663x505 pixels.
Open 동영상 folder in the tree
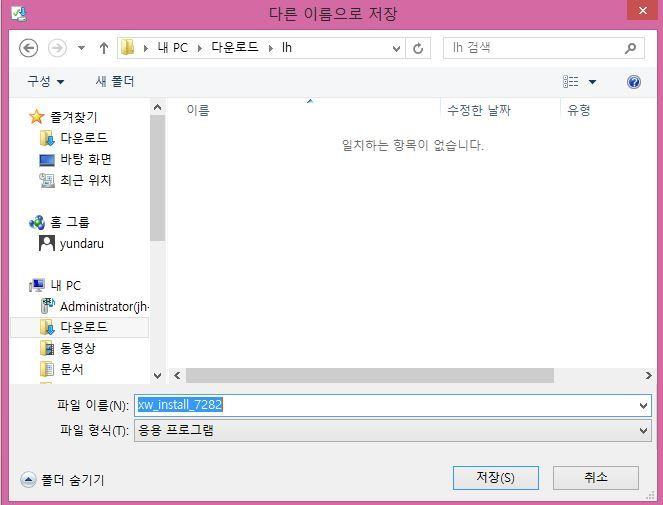[x=78, y=348]
